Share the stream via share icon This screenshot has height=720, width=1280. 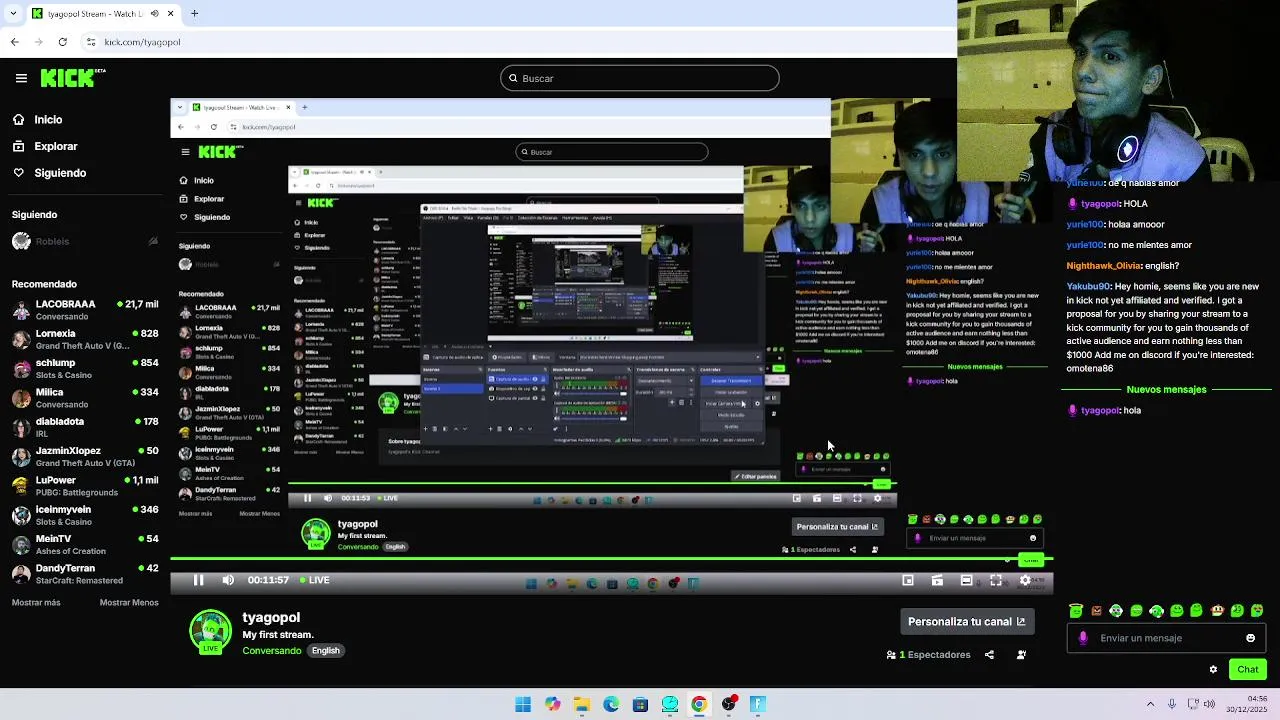(989, 655)
